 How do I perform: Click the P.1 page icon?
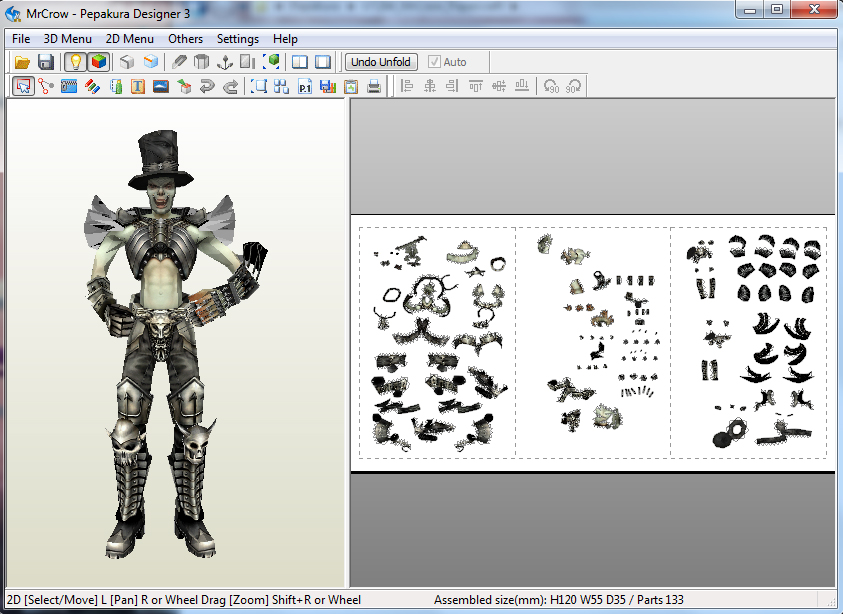click(x=305, y=87)
